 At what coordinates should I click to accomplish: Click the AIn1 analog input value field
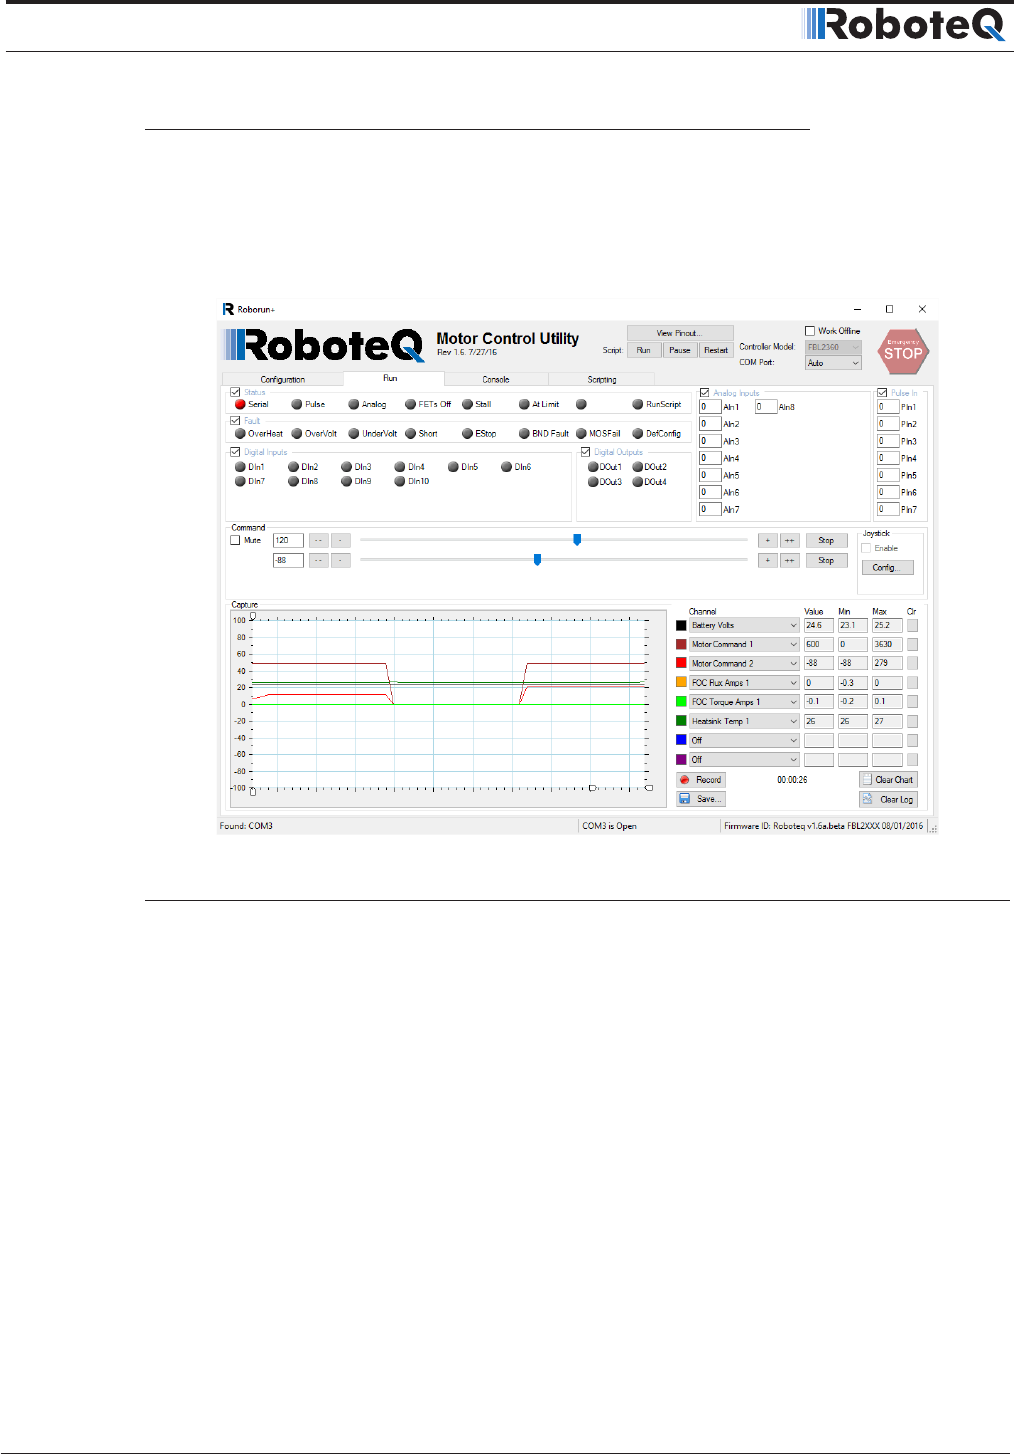click(710, 407)
